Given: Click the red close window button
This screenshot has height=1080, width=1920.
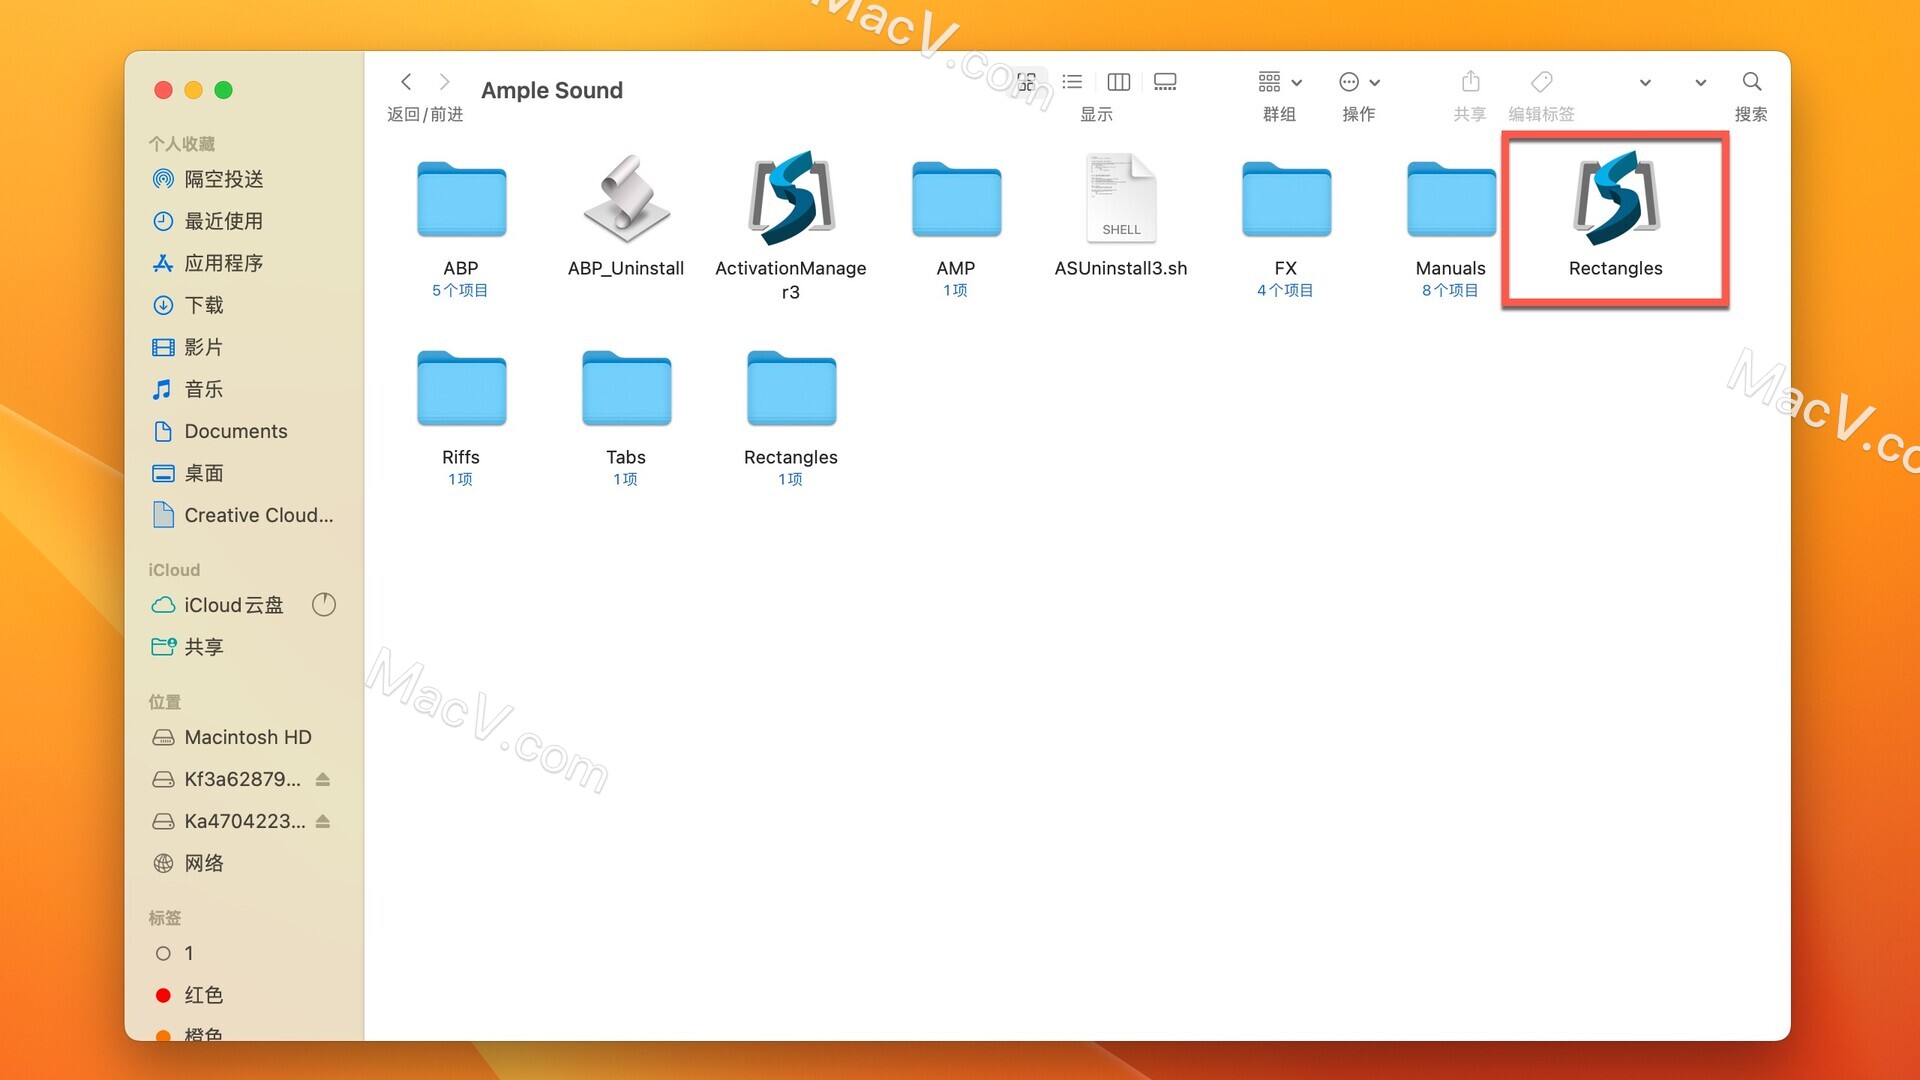Looking at the screenshot, I should point(164,90).
